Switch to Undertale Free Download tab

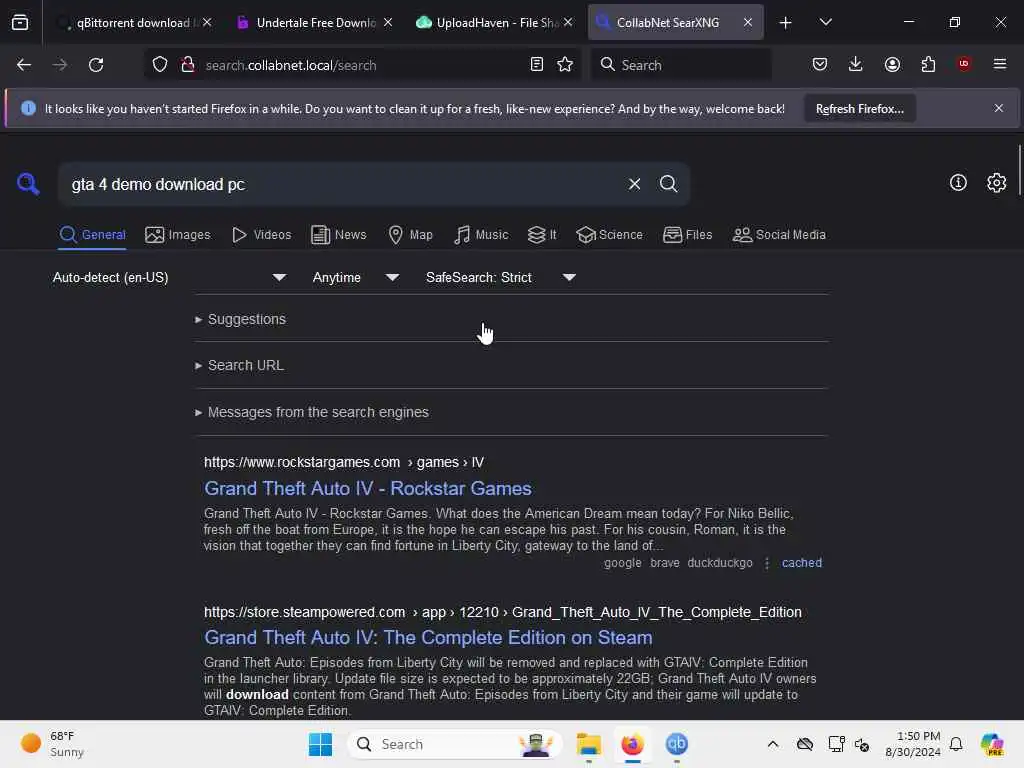315,23
